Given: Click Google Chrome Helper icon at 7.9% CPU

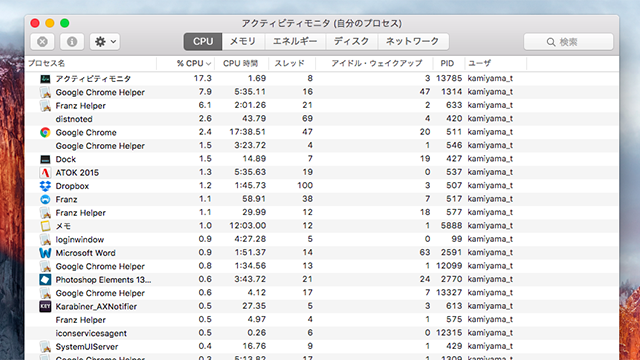Looking at the screenshot, I should click(45, 92).
